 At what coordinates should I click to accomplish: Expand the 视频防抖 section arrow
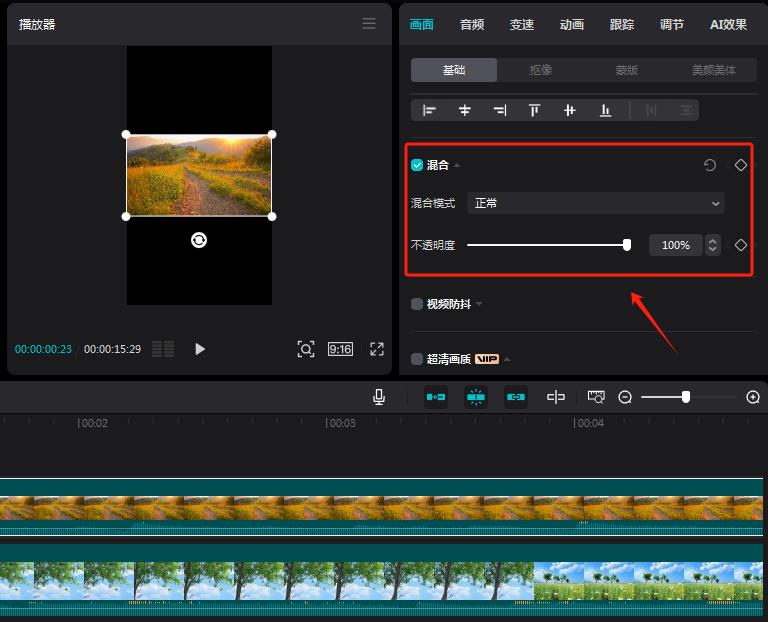click(479, 304)
